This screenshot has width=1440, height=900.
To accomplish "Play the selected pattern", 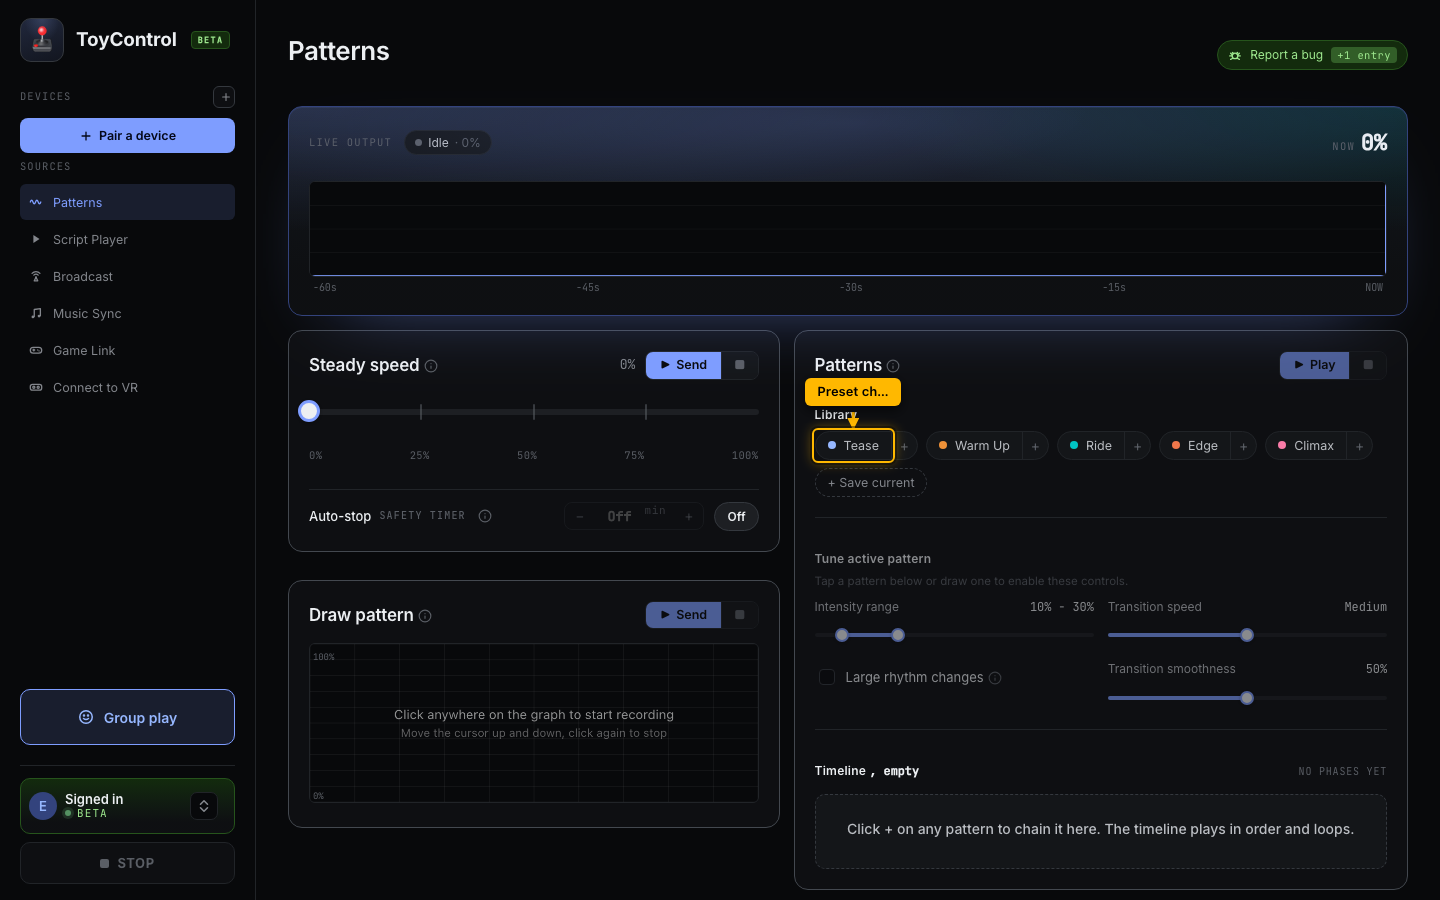I will click(1314, 365).
